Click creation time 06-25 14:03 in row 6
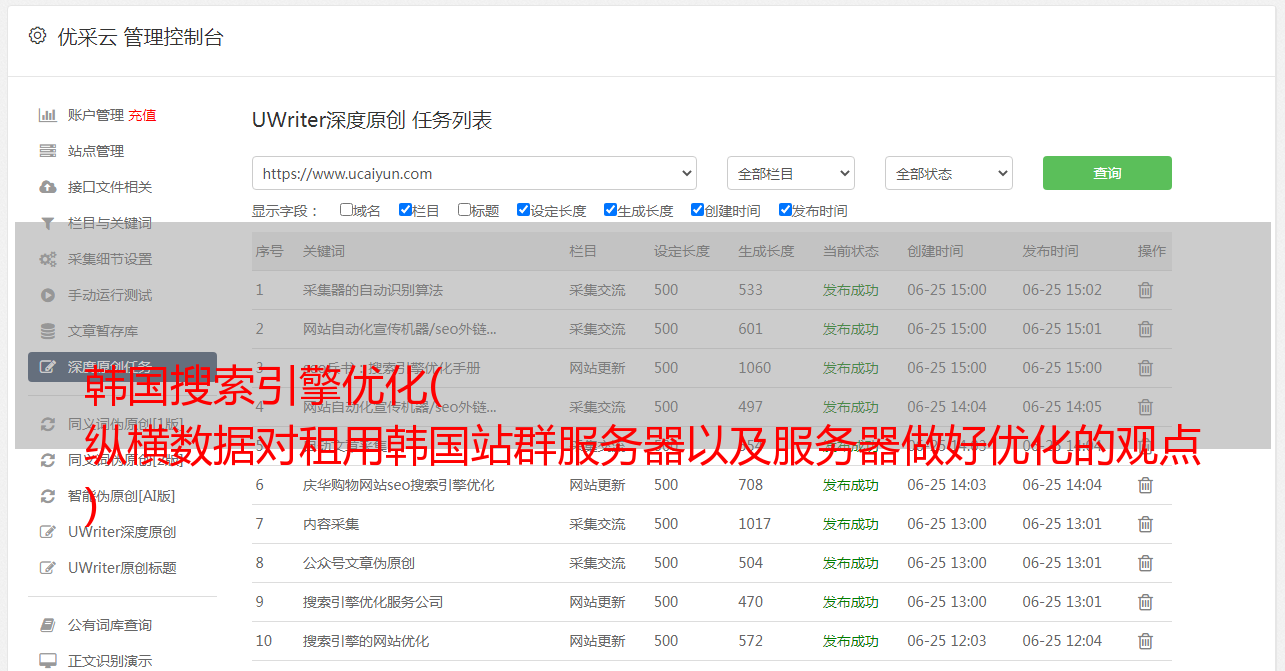The height and width of the screenshot is (671, 1285). tap(947, 485)
